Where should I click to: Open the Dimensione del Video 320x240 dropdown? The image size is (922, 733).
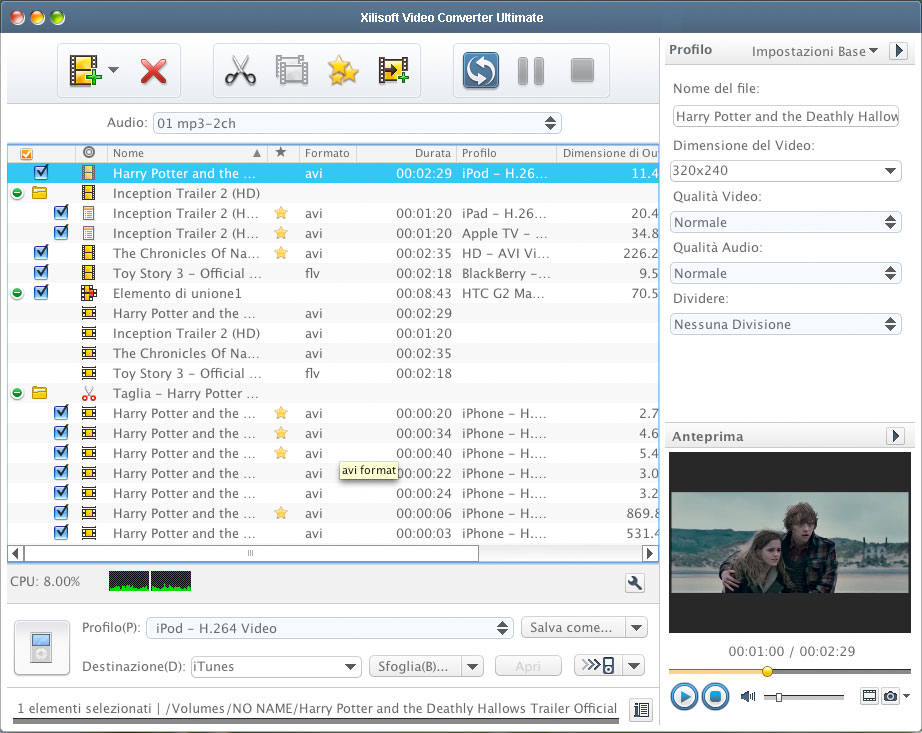(786, 170)
